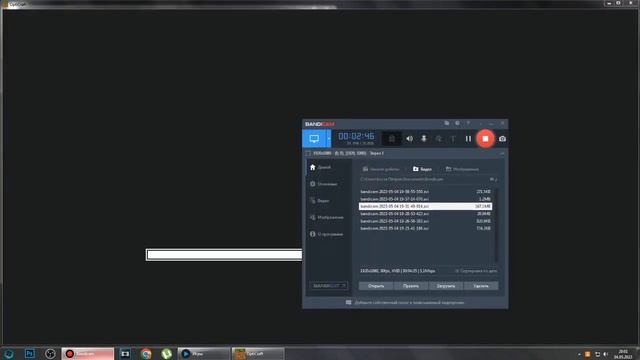
Task: Click the folder path options icon
Action: (493, 179)
